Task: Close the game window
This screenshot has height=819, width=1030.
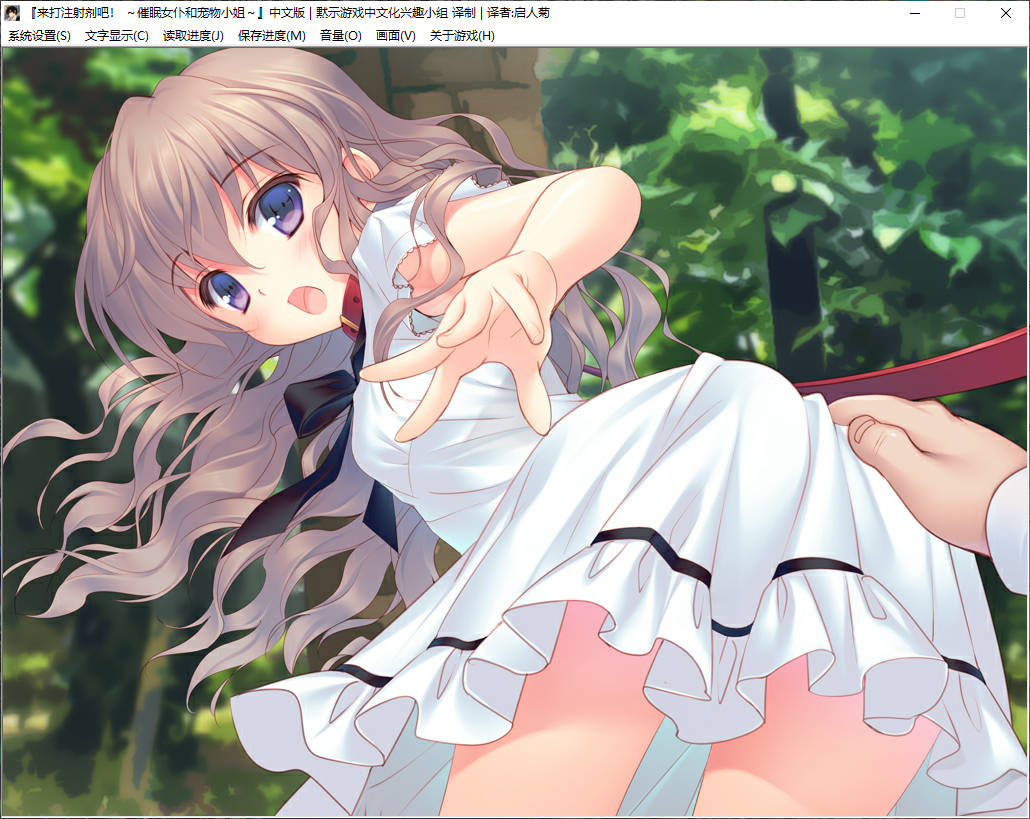Action: click(1006, 13)
